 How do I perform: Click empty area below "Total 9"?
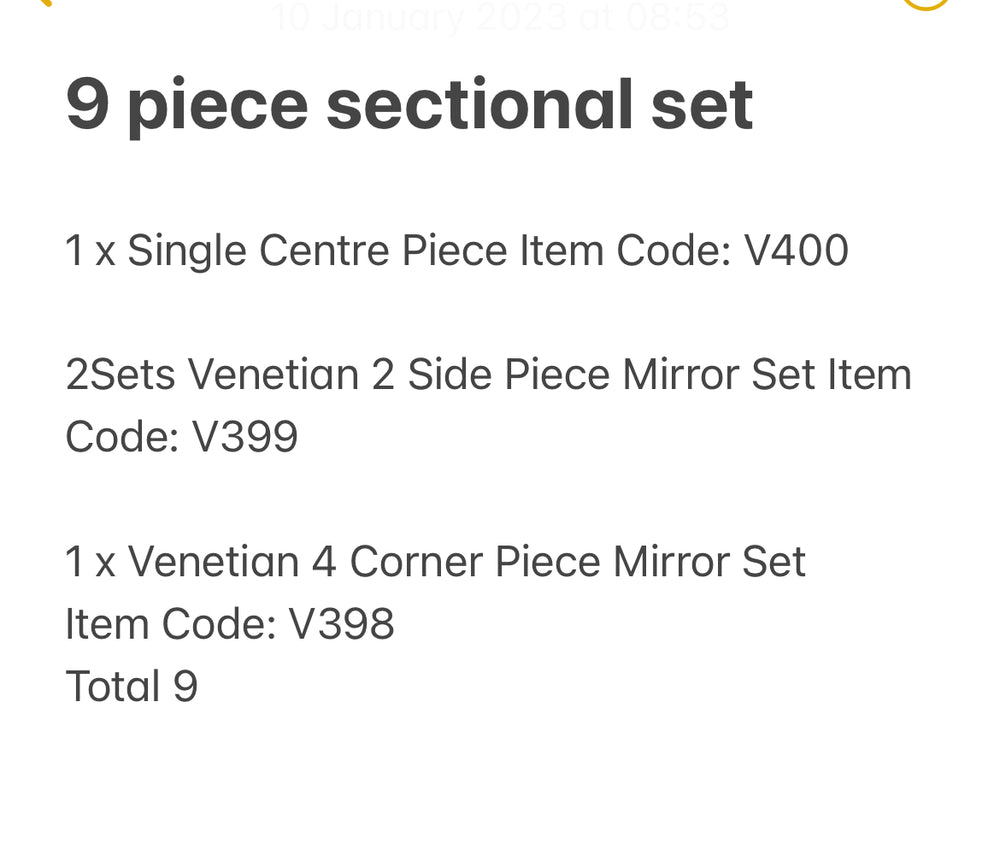[x=500, y=790]
